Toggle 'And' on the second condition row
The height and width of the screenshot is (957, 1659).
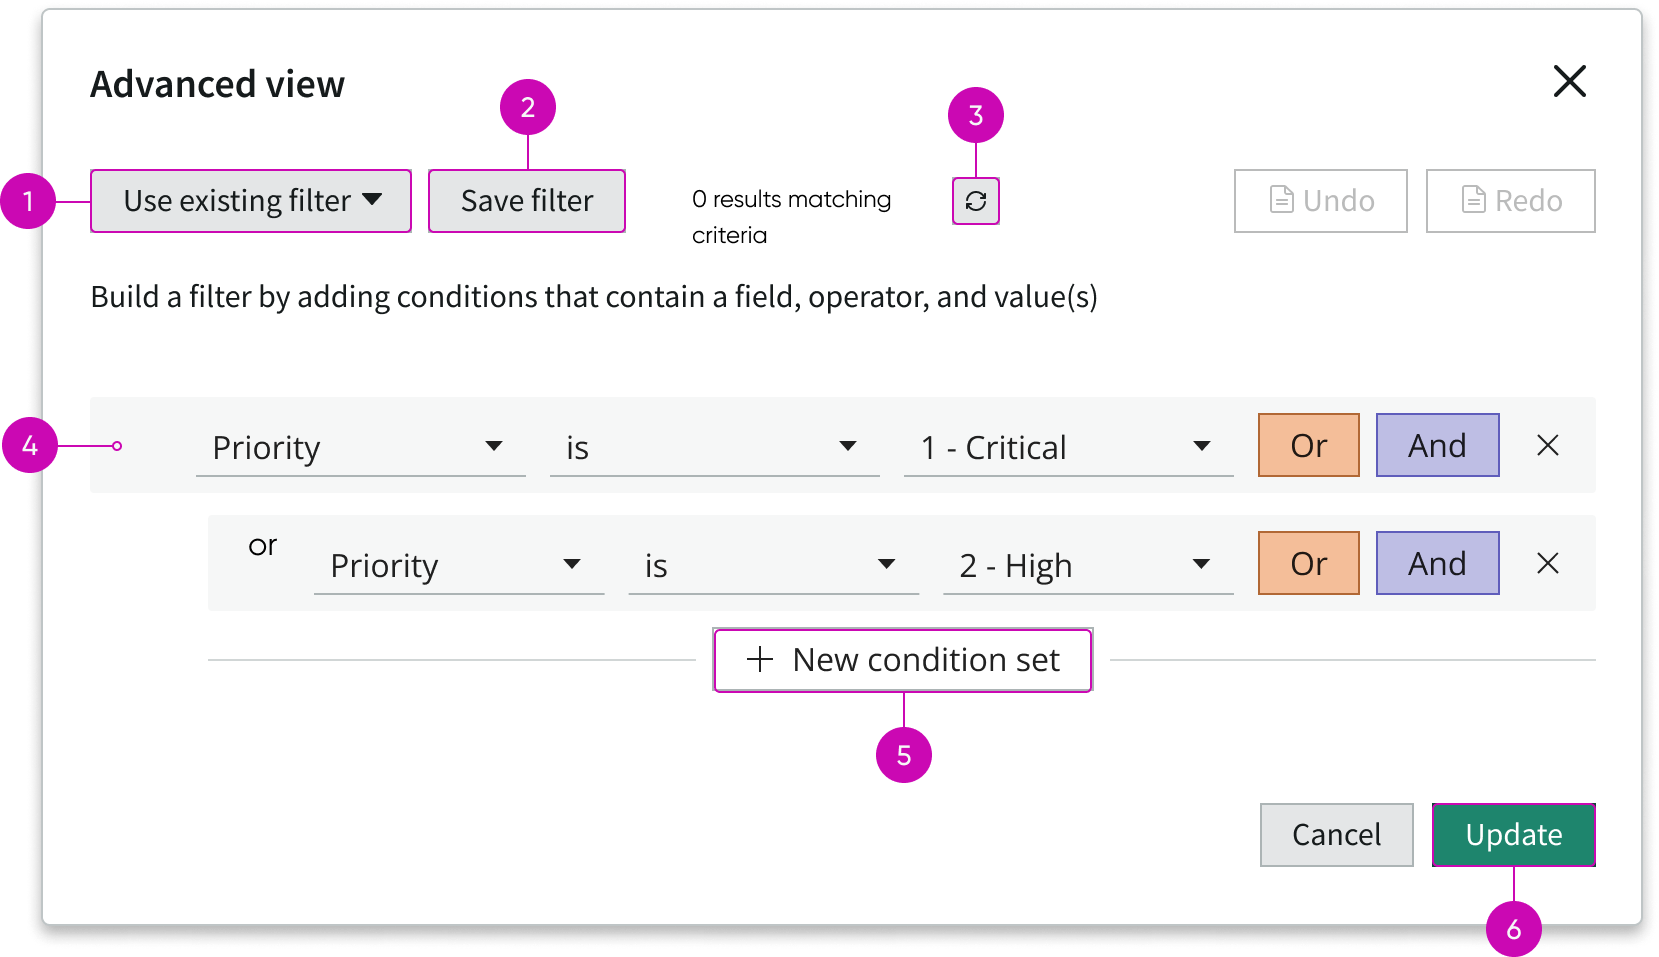point(1437,563)
